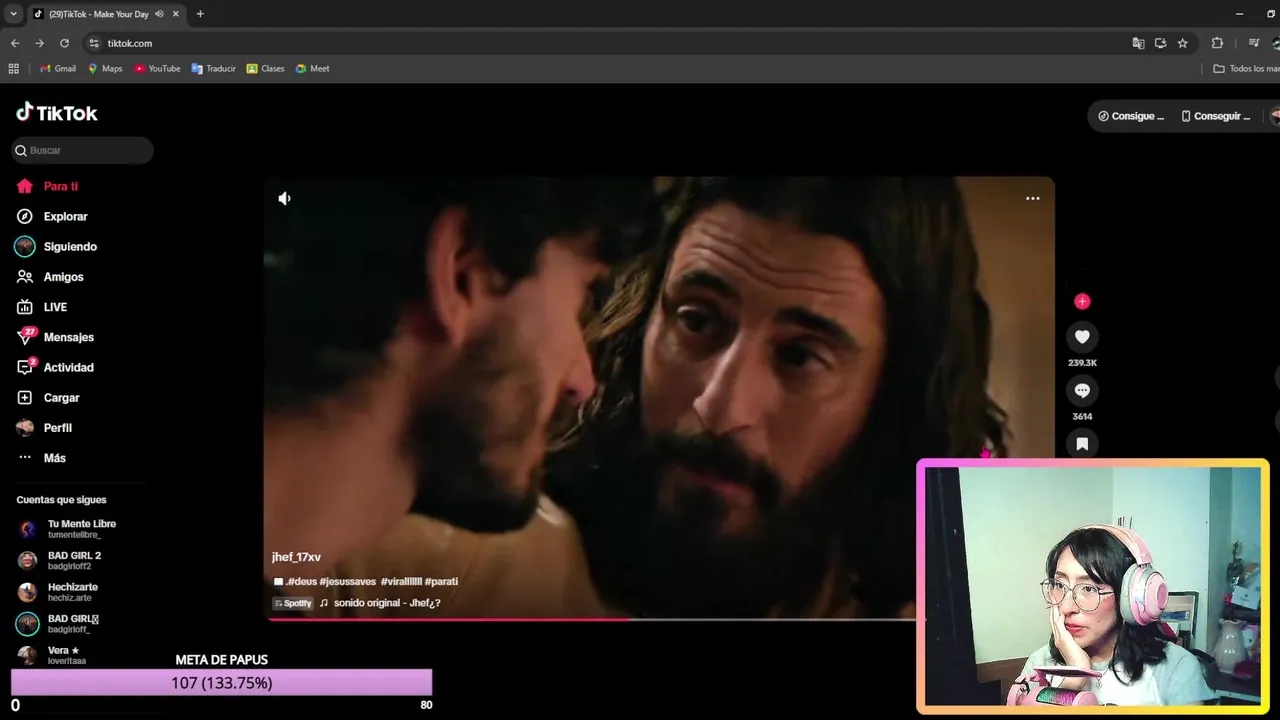Click the Conseguir app button
This screenshot has width=1280, height=720.
(1216, 116)
